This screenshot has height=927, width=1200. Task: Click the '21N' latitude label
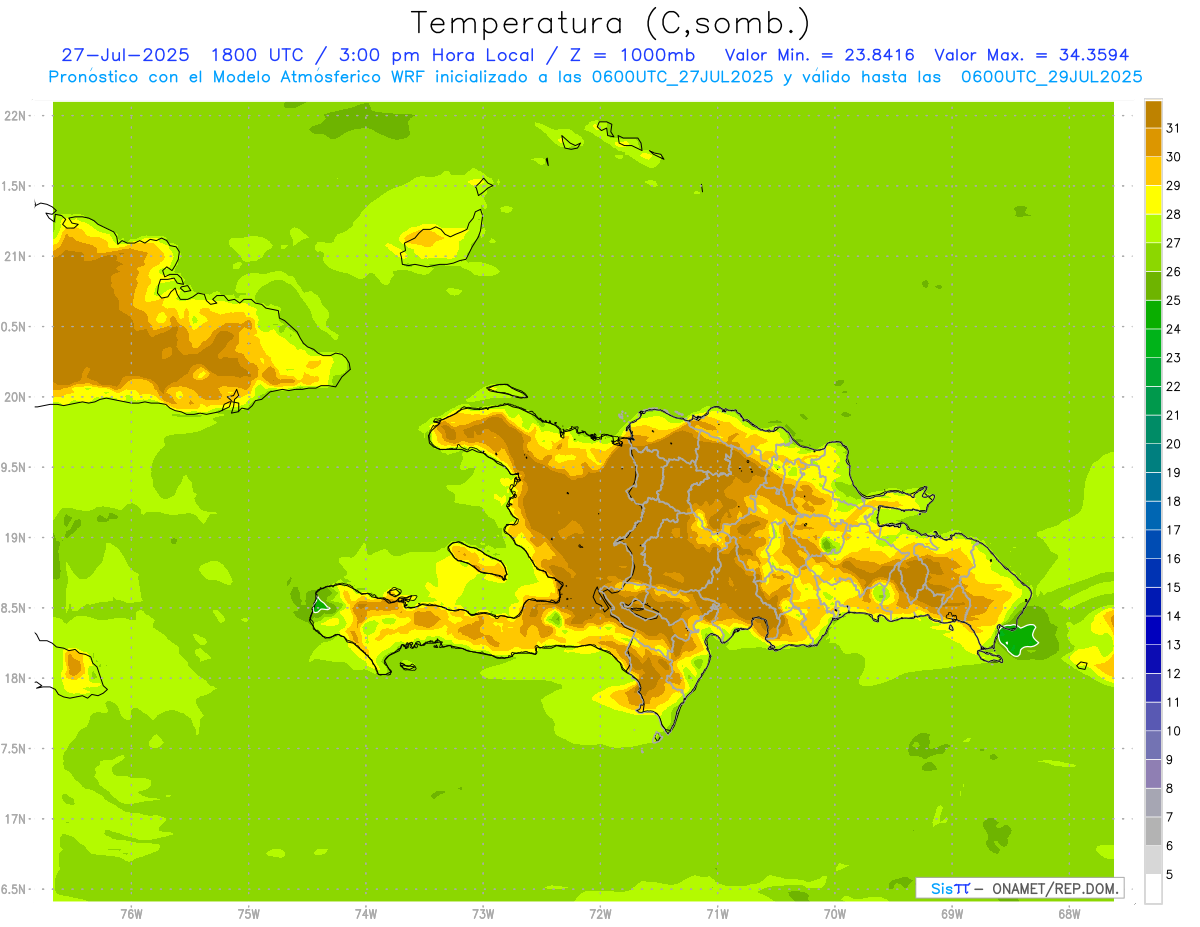pyautogui.click(x=17, y=256)
